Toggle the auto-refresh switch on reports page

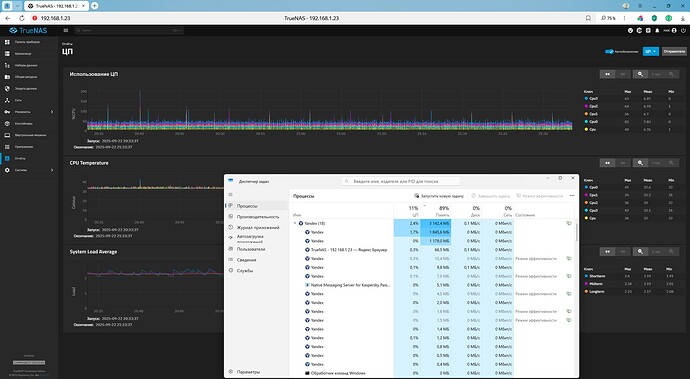point(609,52)
